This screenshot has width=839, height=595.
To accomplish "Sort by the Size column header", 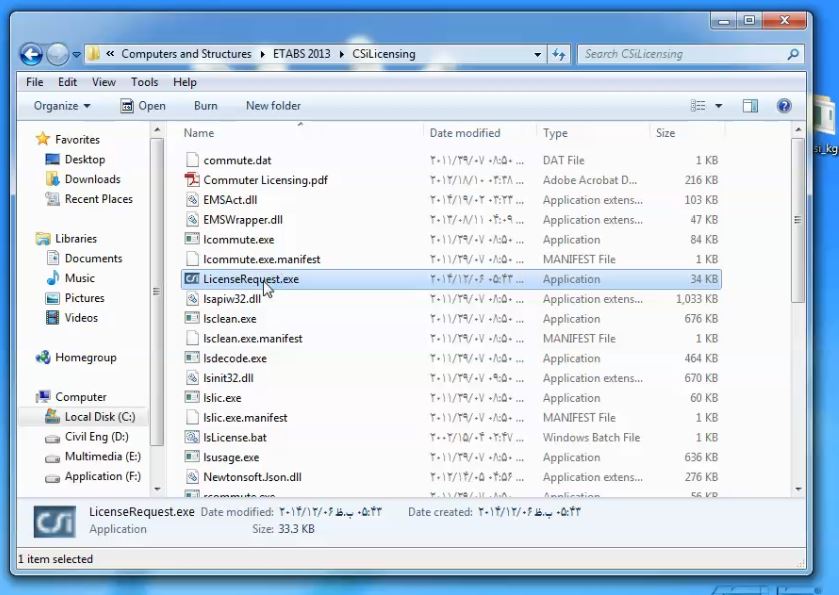I will [x=665, y=133].
